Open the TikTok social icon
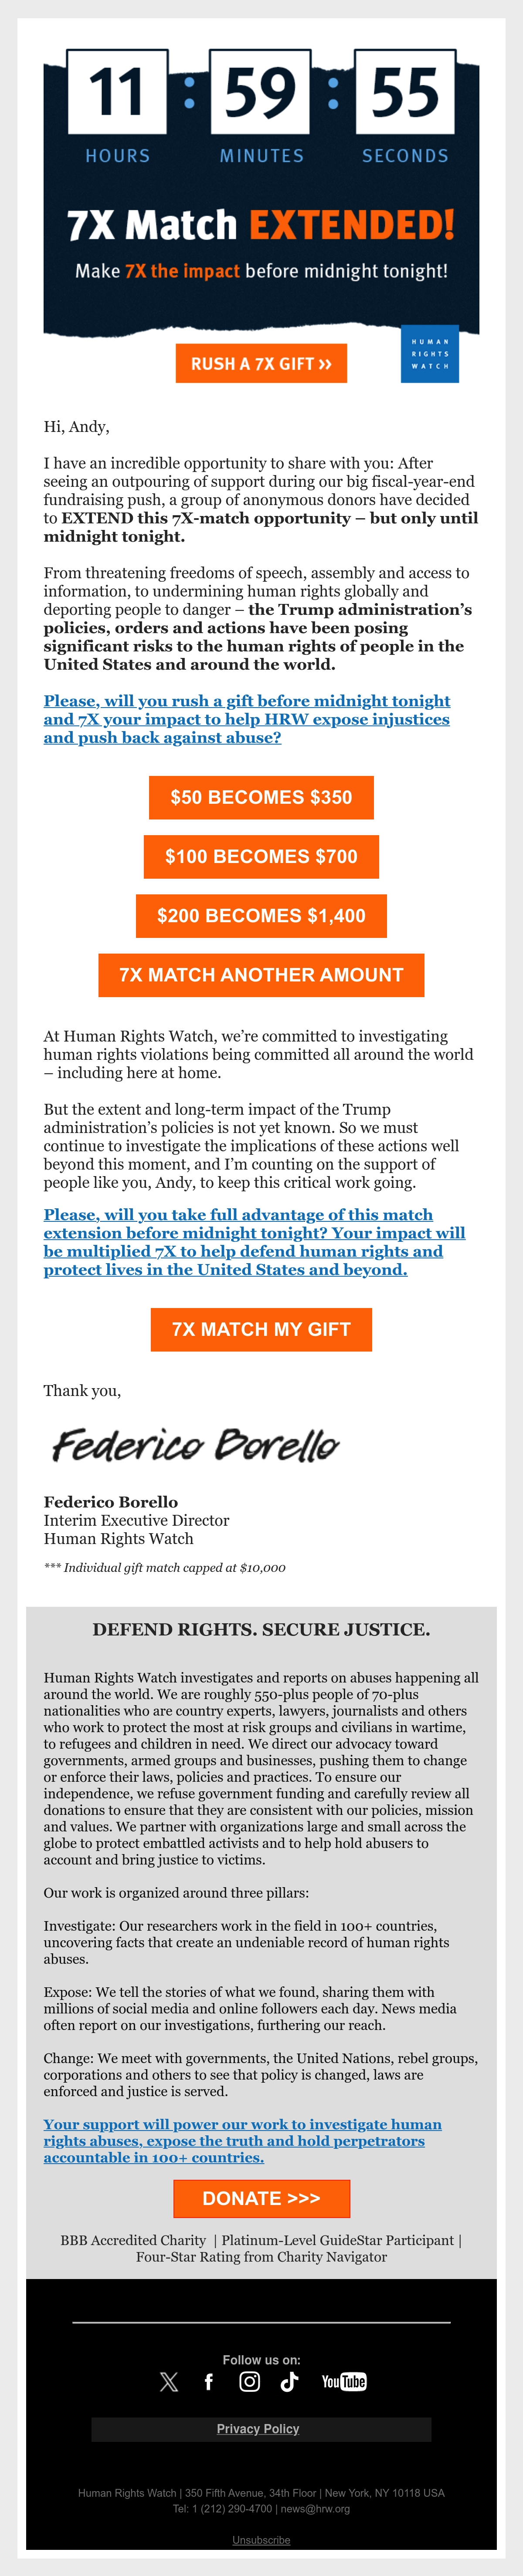This screenshot has width=523, height=2576. (x=289, y=2381)
